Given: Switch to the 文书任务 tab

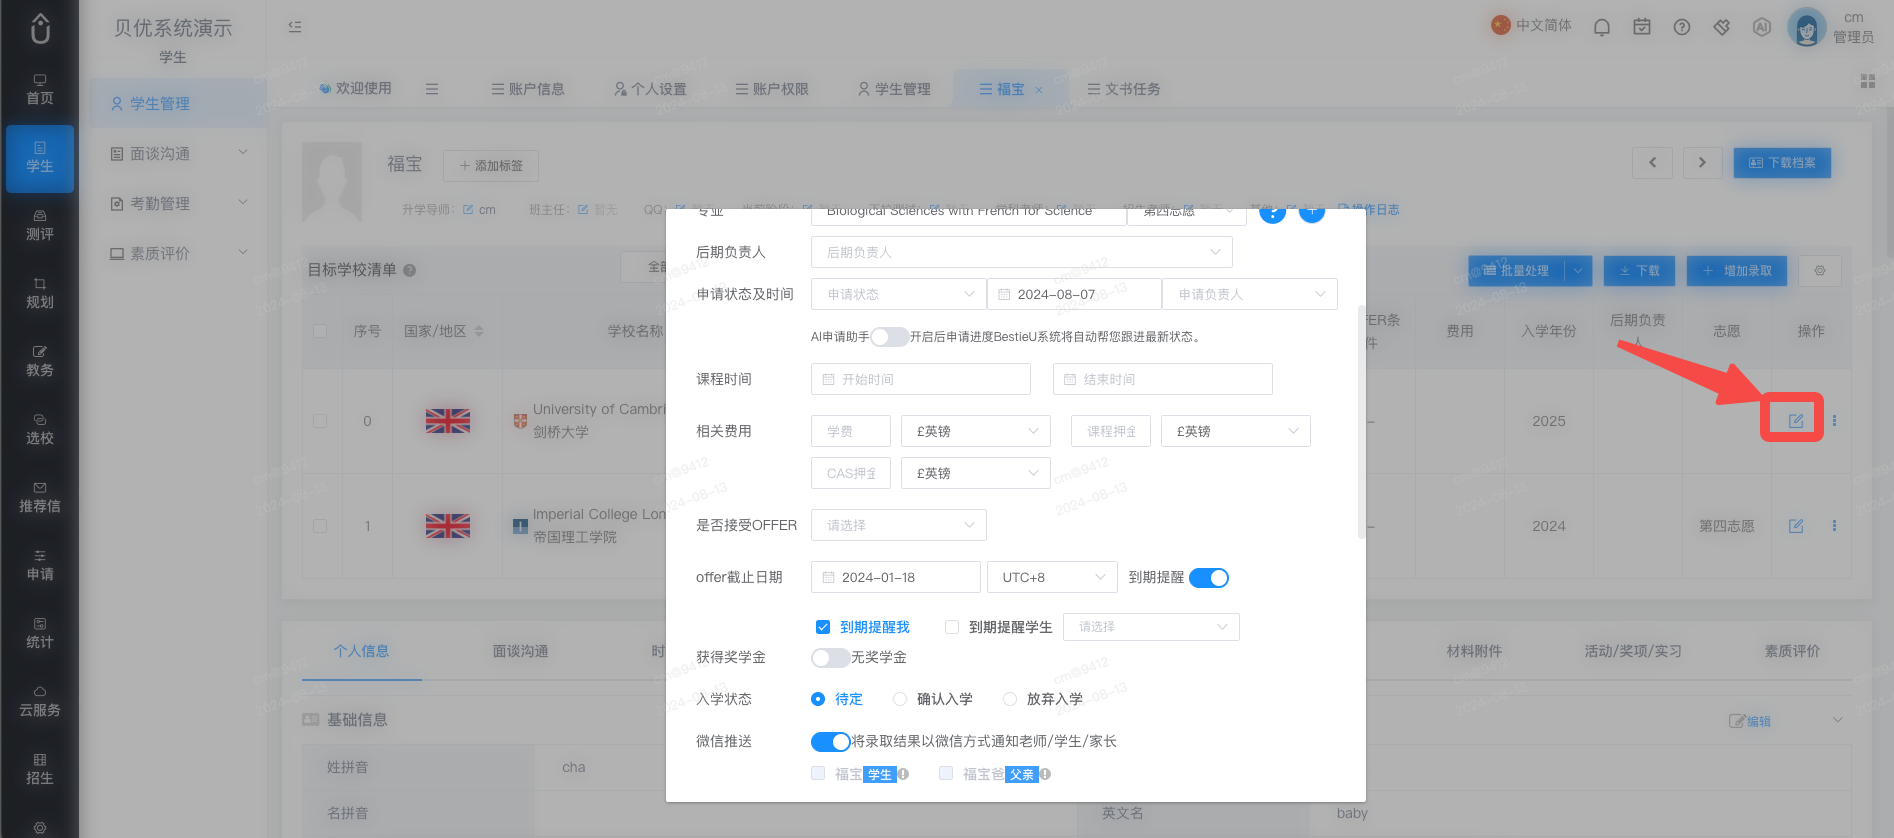Looking at the screenshot, I should coord(1124,89).
